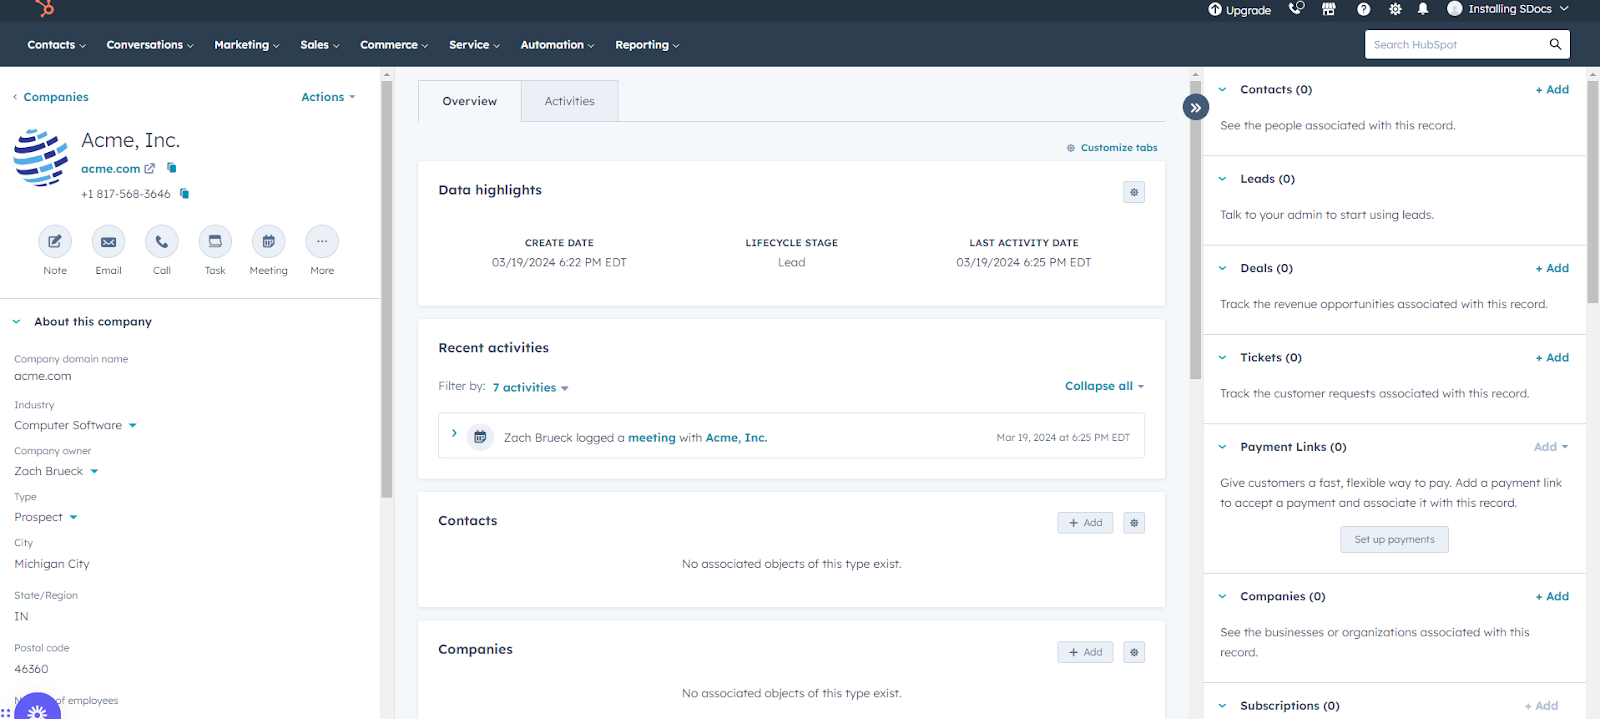Collapse the Deals (0) sidebar section
This screenshot has width=1600, height=719.
[1222, 268]
